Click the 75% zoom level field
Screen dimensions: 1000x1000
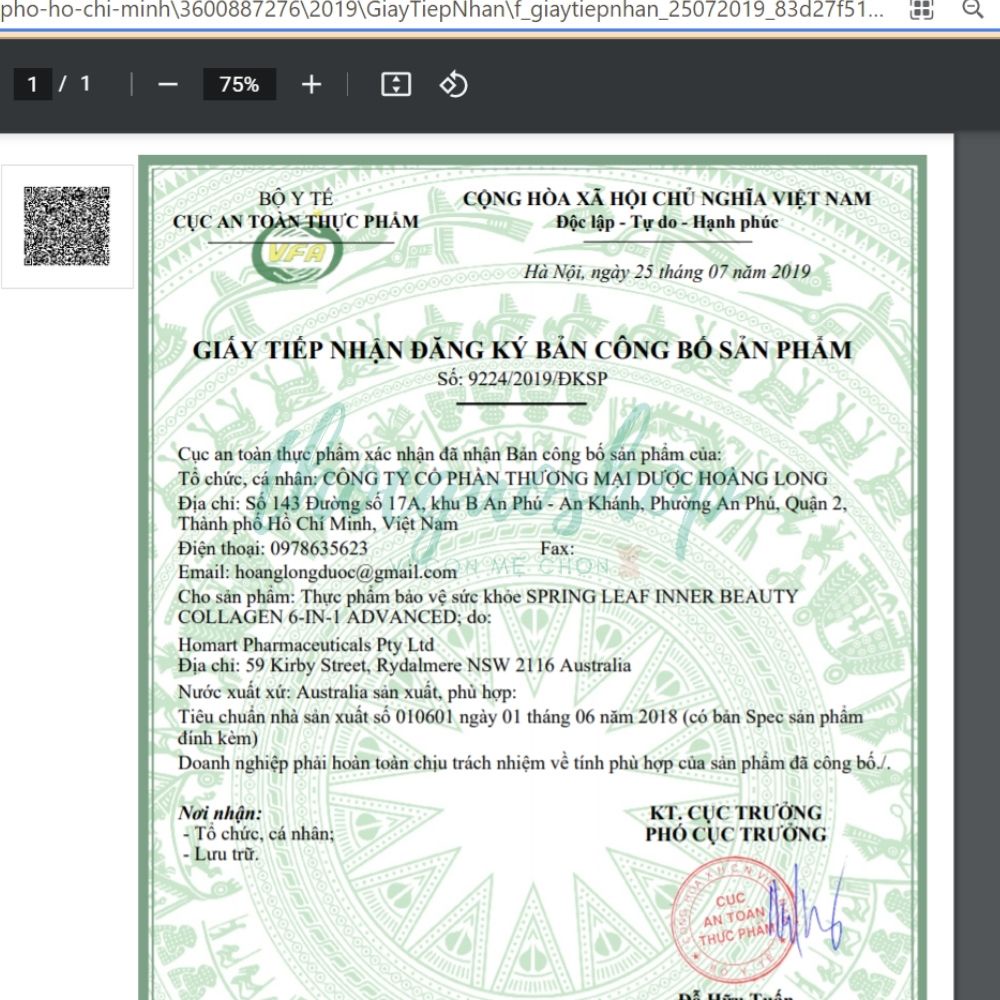coord(239,85)
